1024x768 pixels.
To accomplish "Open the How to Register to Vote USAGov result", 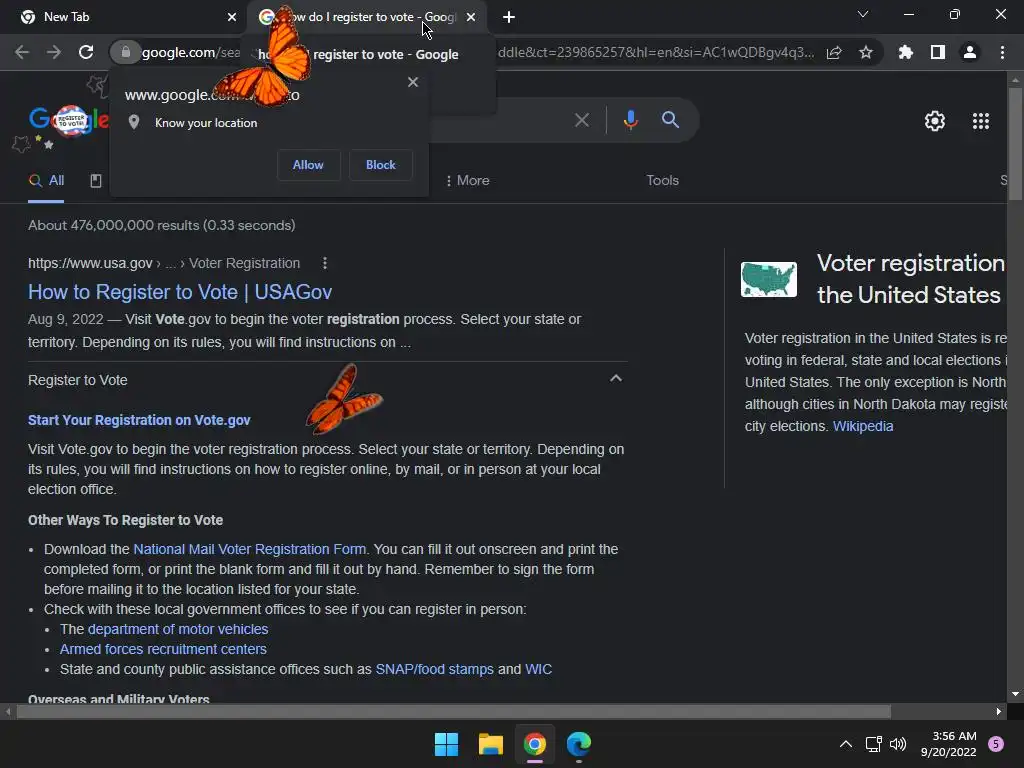I will click(180, 292).
